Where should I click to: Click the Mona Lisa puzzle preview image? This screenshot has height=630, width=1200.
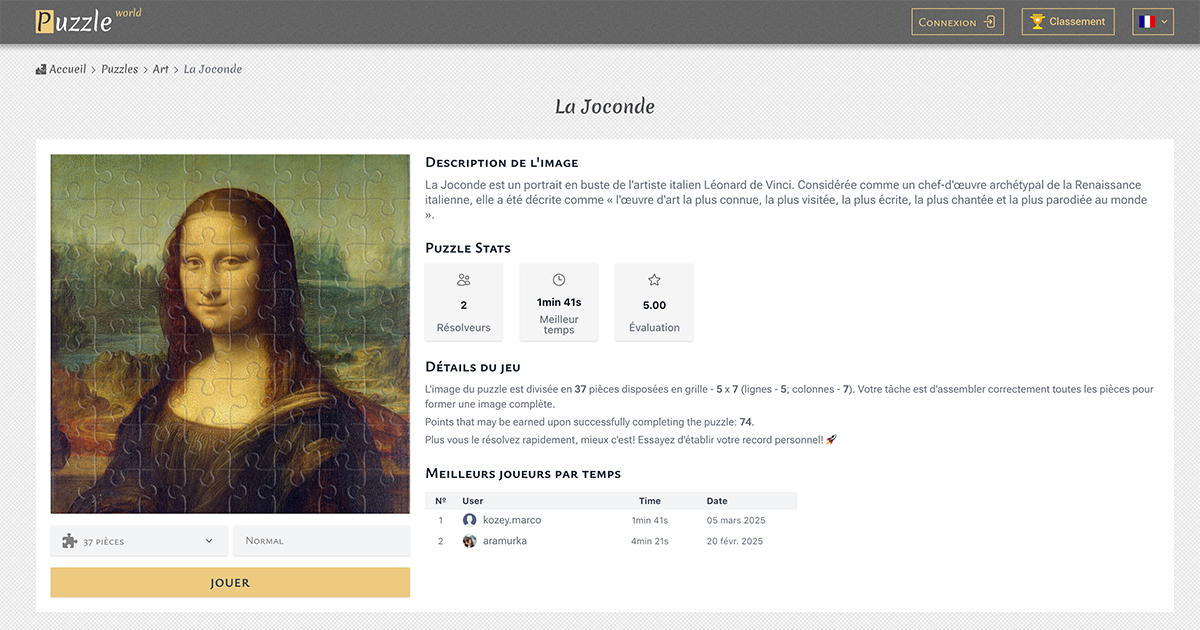pos(229,332)
